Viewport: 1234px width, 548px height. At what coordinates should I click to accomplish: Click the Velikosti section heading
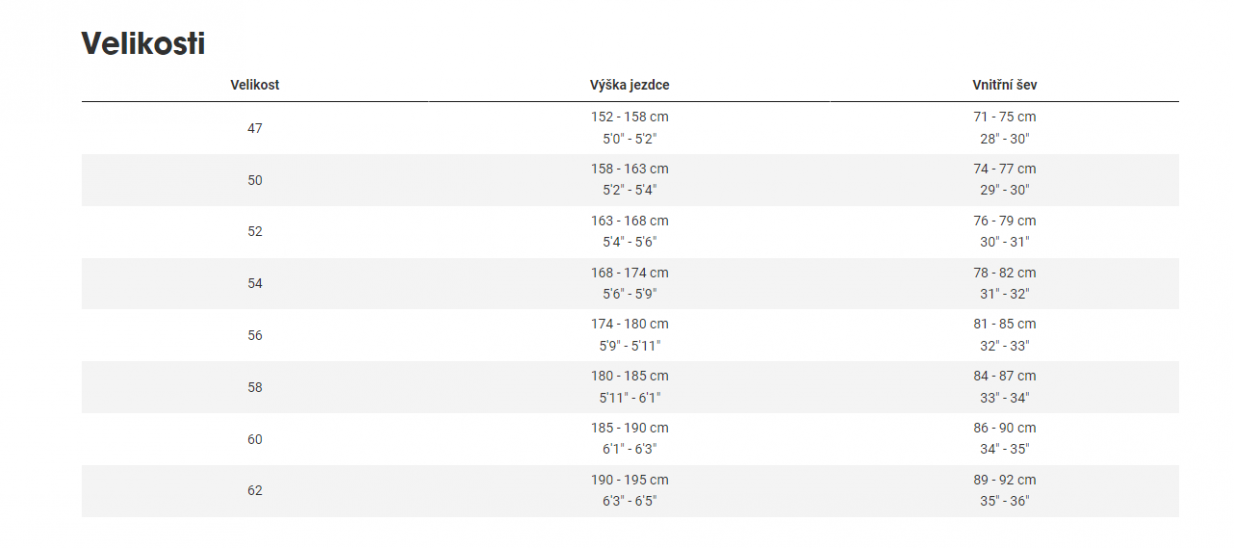[143, 44]
